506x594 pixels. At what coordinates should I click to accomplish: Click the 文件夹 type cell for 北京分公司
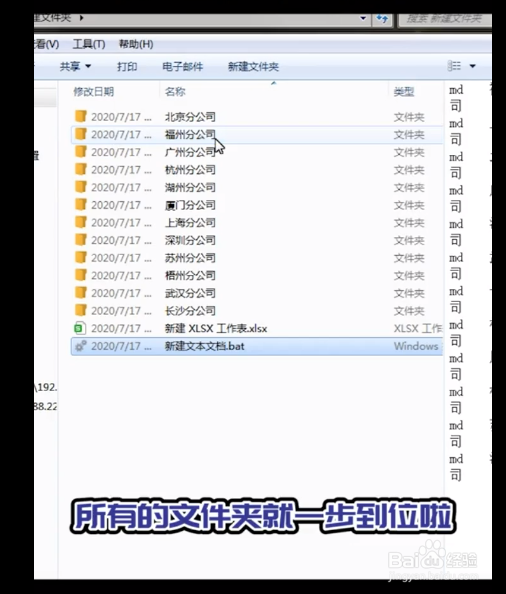coord(409,117)
